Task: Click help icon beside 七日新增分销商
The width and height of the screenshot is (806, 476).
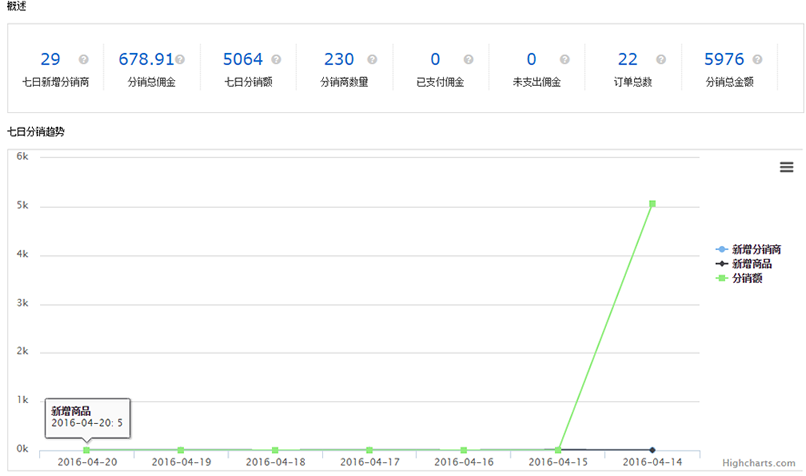Action: tap(84, 60)
